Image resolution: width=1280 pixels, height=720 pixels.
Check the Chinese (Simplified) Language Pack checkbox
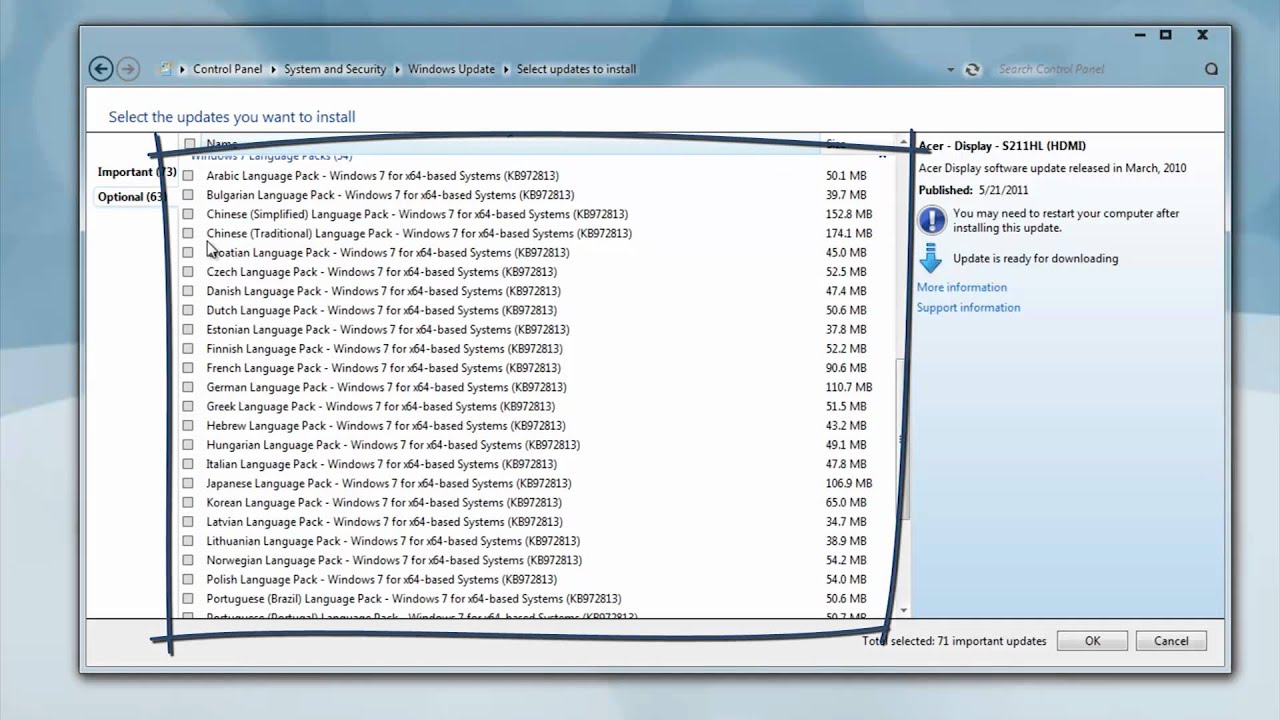click(188, 214)
